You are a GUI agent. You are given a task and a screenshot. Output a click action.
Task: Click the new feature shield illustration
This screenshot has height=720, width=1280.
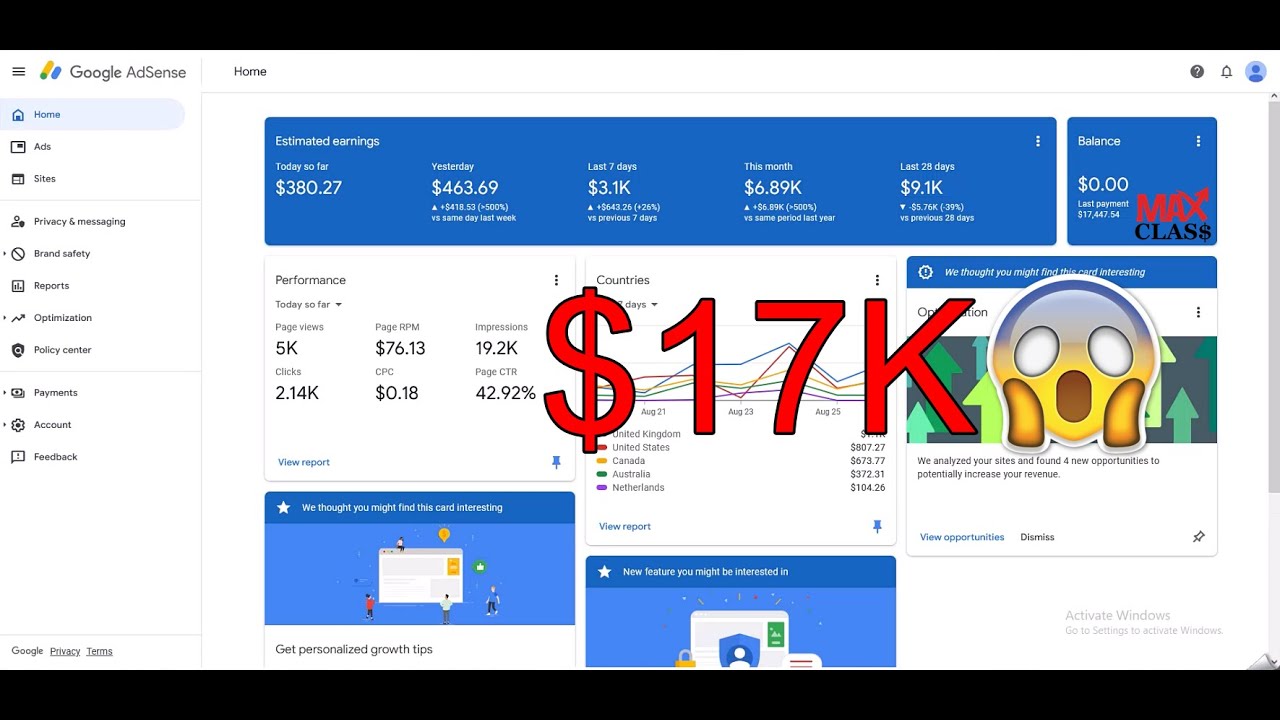pos(741,627)
